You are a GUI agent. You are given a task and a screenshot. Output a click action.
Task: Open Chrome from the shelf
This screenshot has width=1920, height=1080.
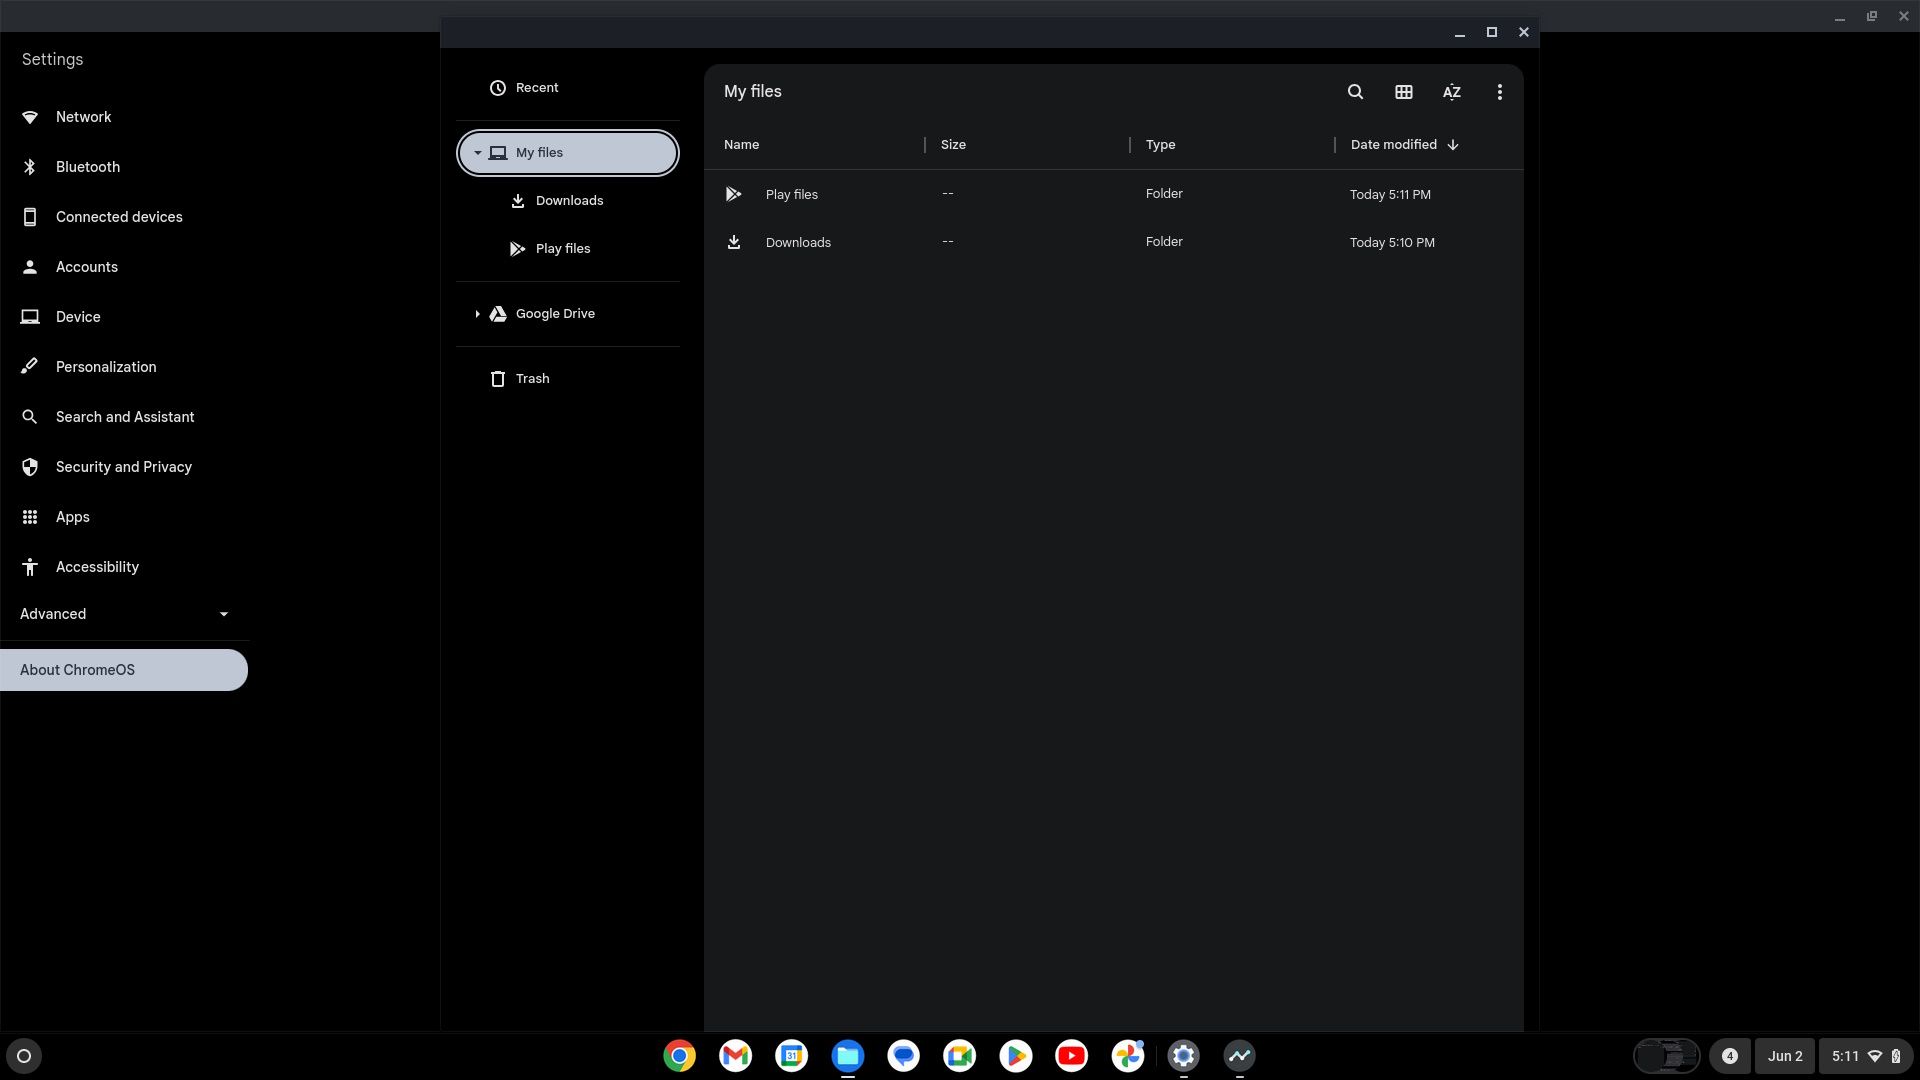[x=680, y=1056]
